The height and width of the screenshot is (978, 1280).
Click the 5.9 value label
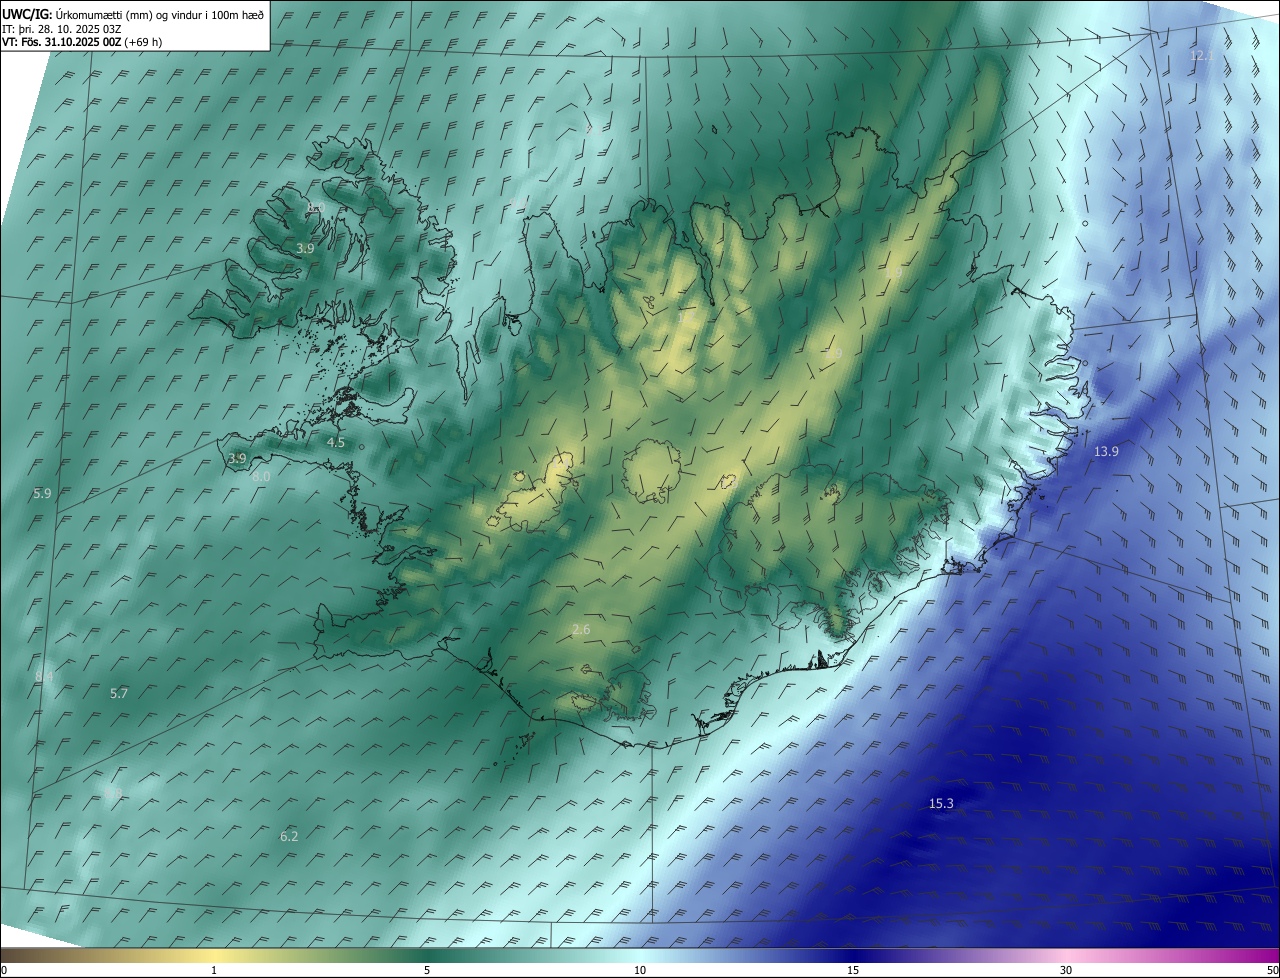pos(42,493)
